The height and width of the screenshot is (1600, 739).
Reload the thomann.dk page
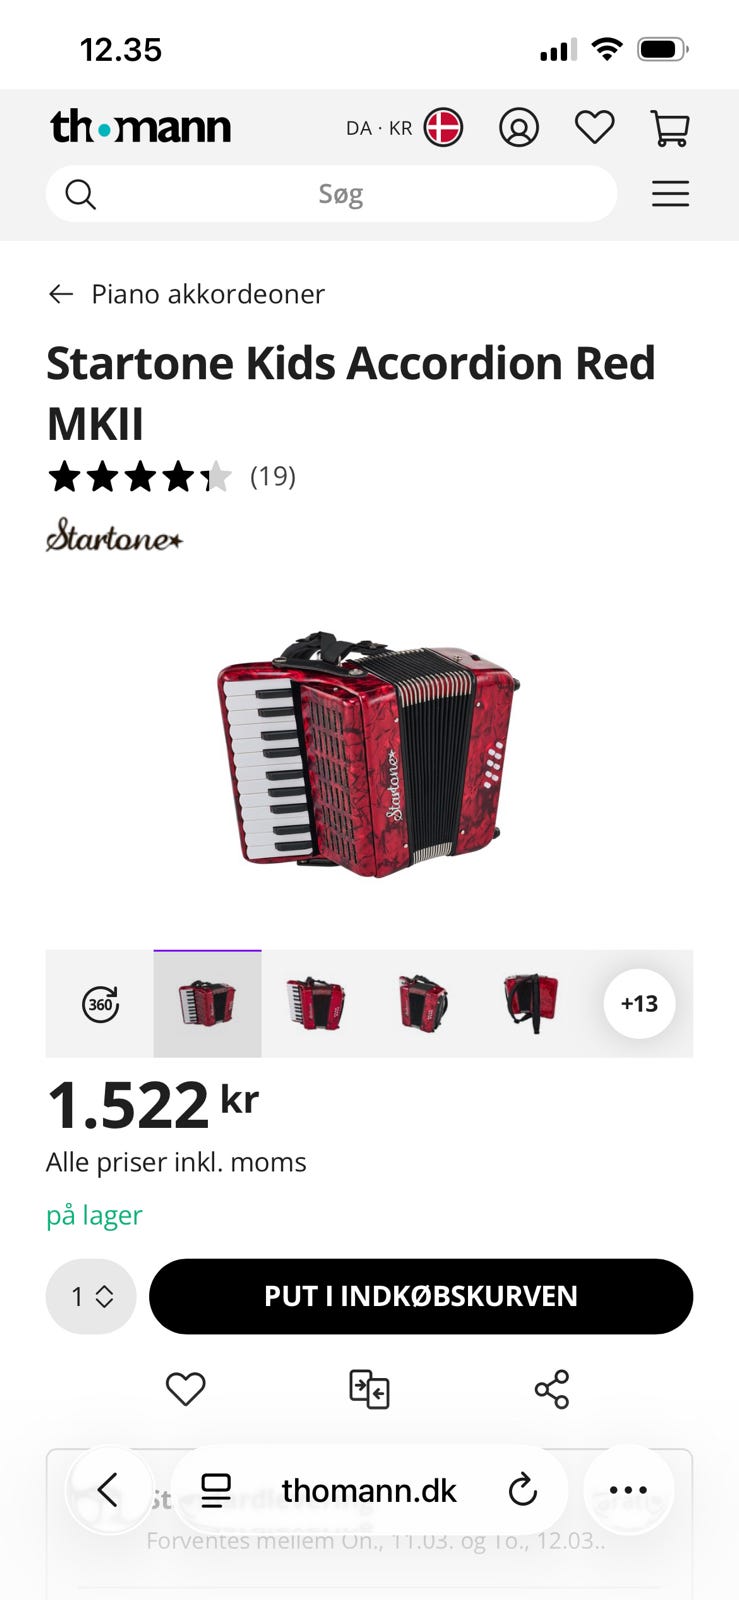coord(522,1490)
